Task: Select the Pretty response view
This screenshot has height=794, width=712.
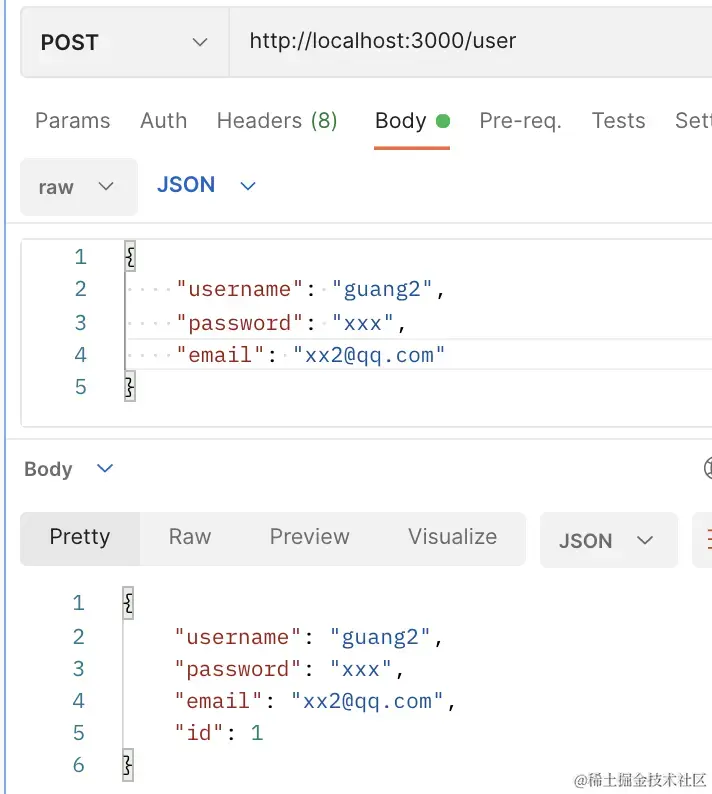Action: (x=80, y=537)
